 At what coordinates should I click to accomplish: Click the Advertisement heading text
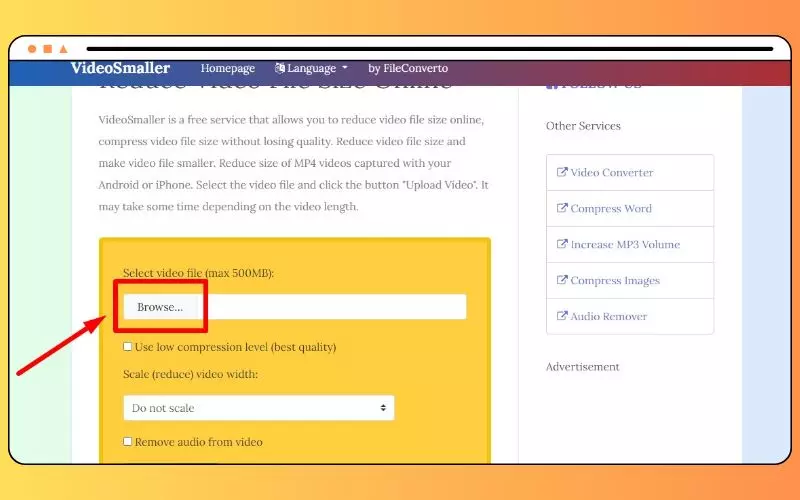(582, 367)
